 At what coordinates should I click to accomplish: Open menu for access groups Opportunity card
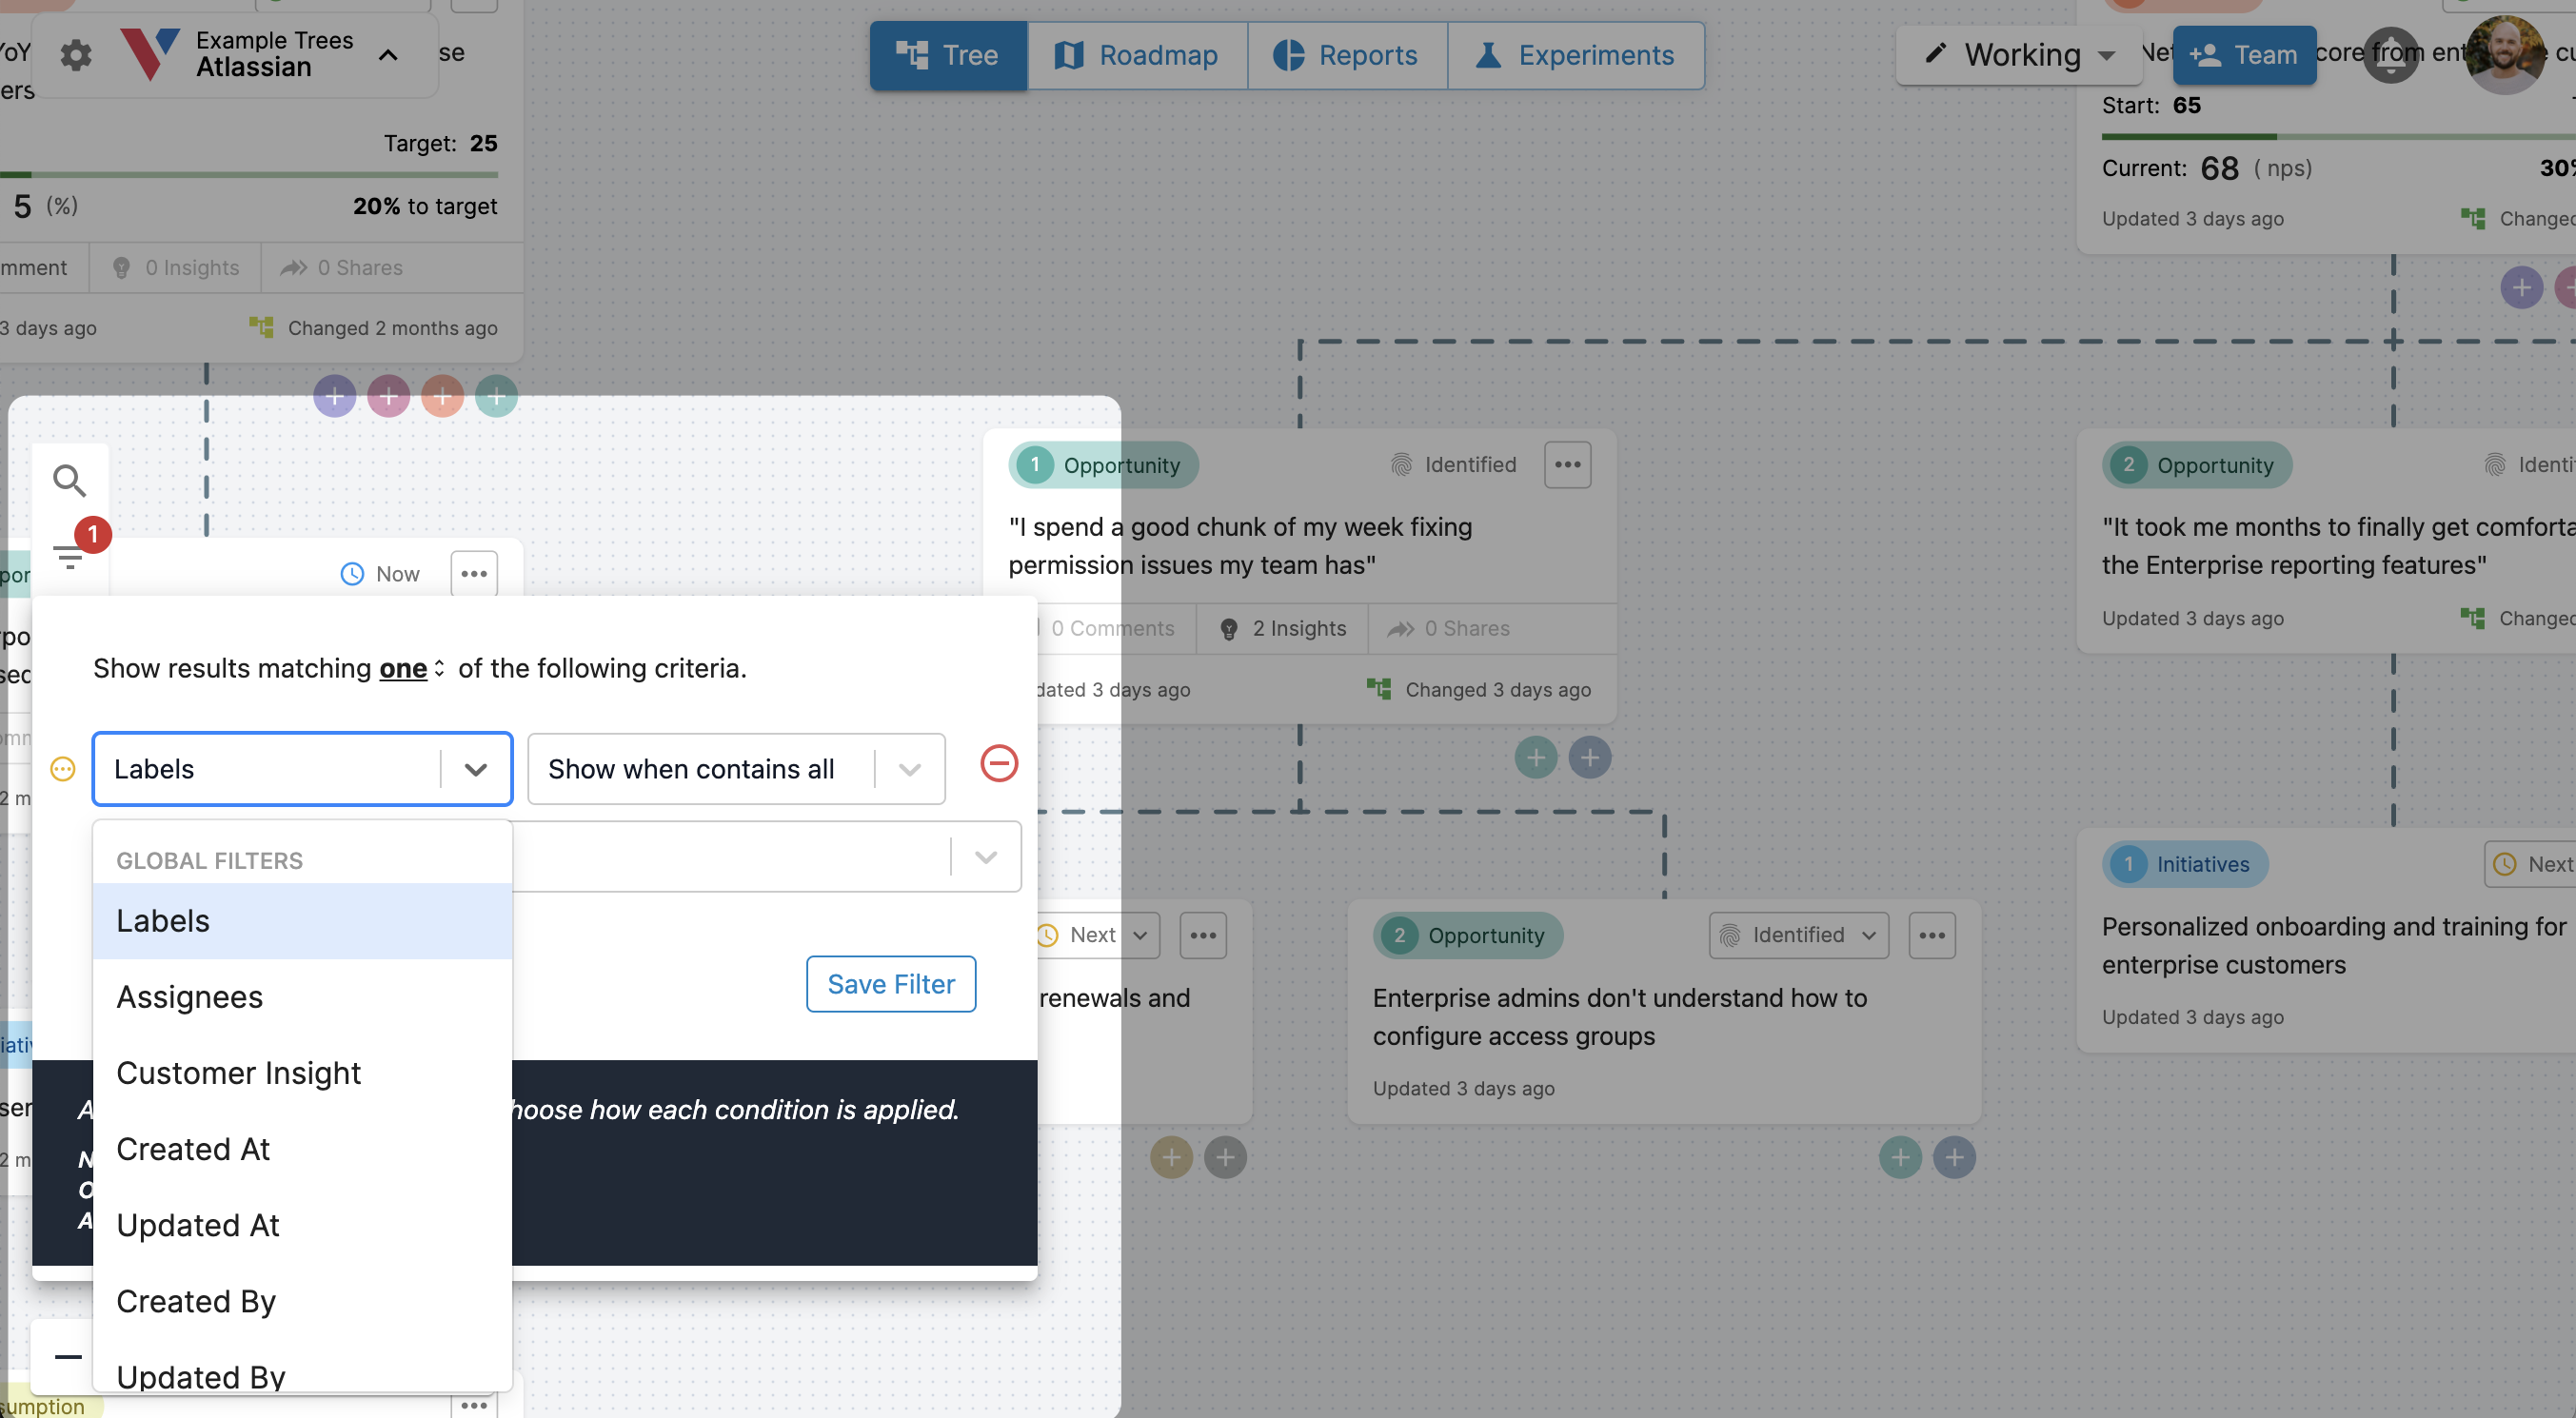(1931, 936)
